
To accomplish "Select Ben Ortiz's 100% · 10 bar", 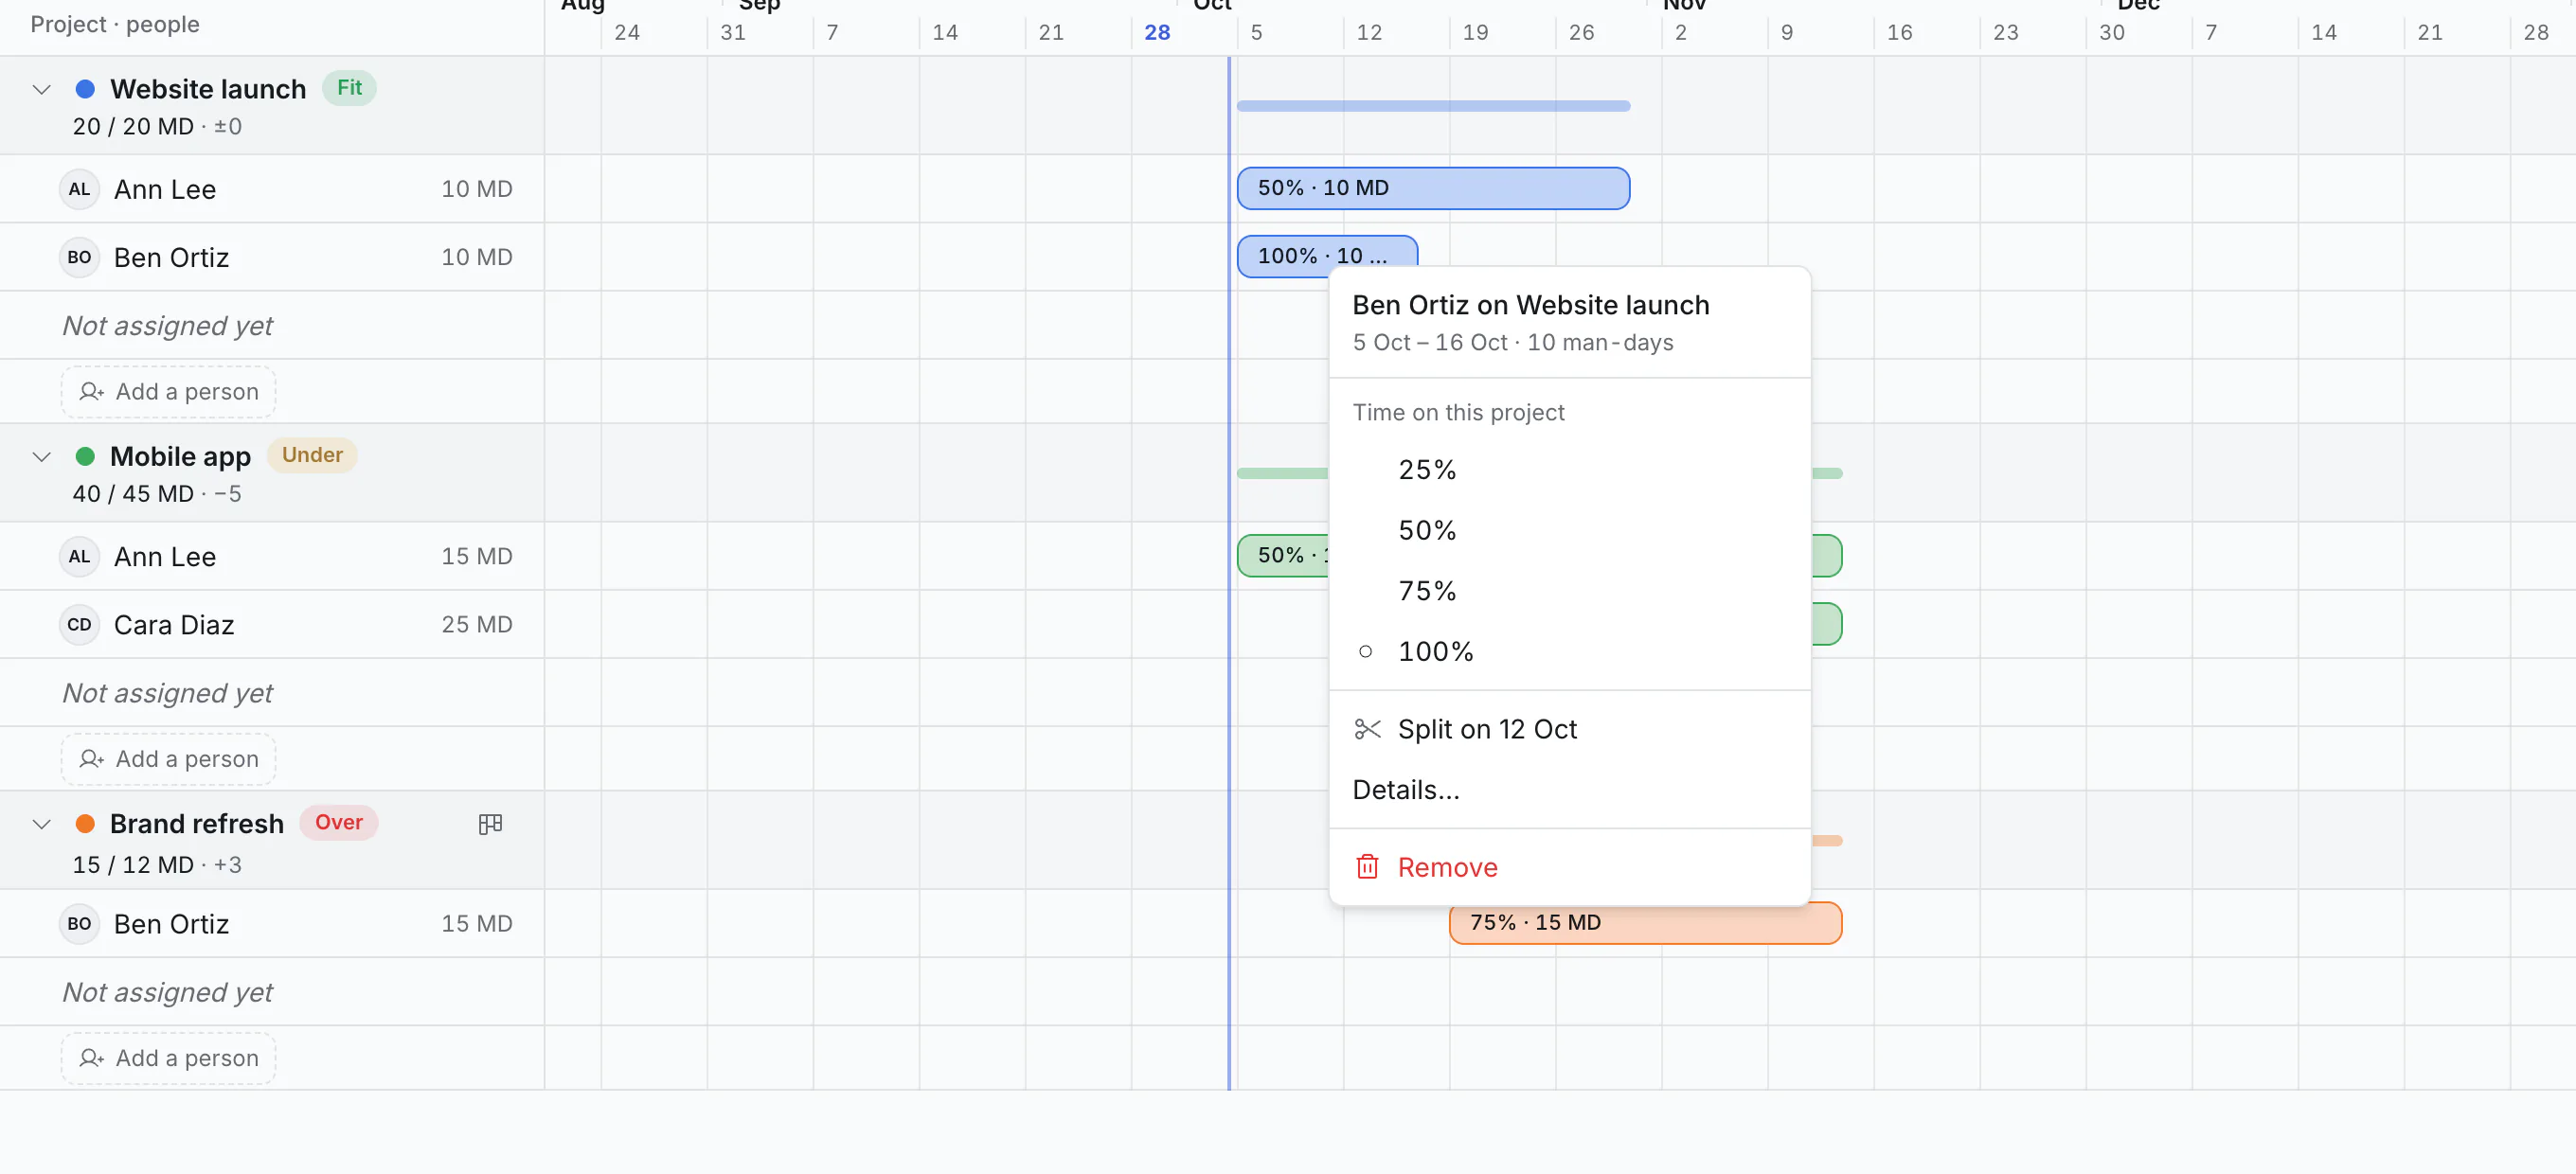I will [1327, 254].
